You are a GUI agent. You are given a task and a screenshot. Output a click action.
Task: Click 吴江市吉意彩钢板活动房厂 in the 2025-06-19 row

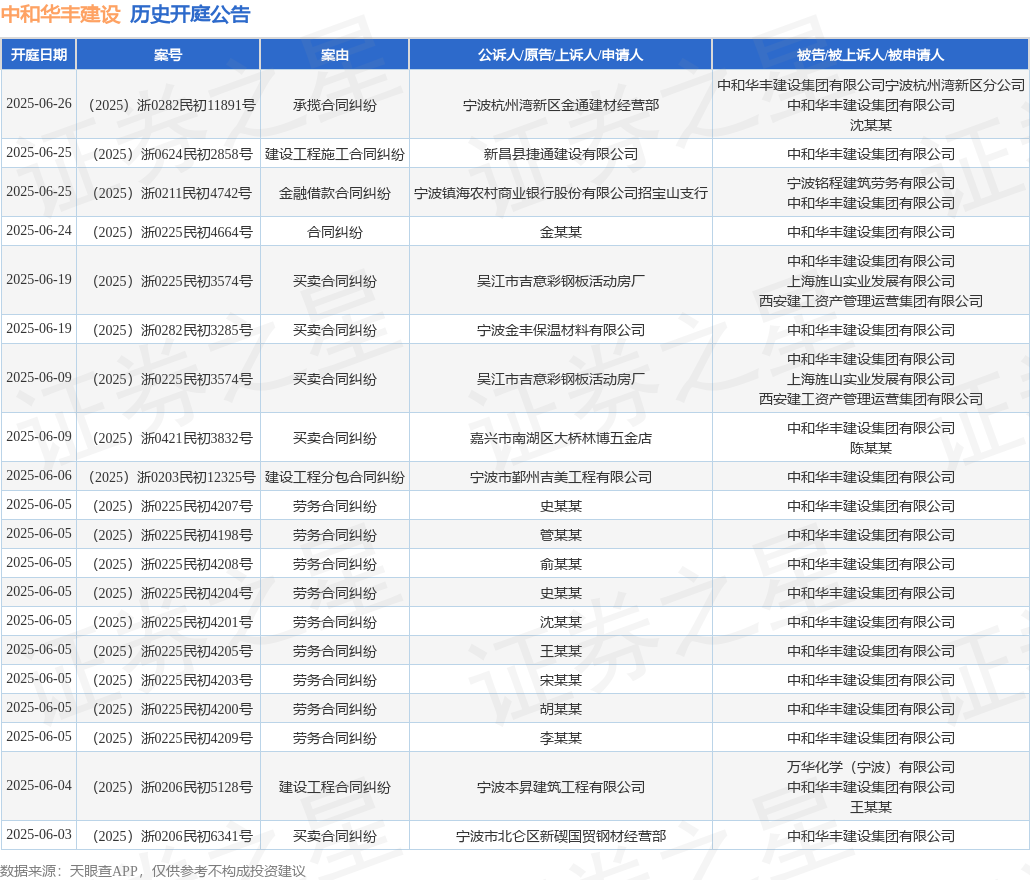pyautogui.click(x=560, y=281)
